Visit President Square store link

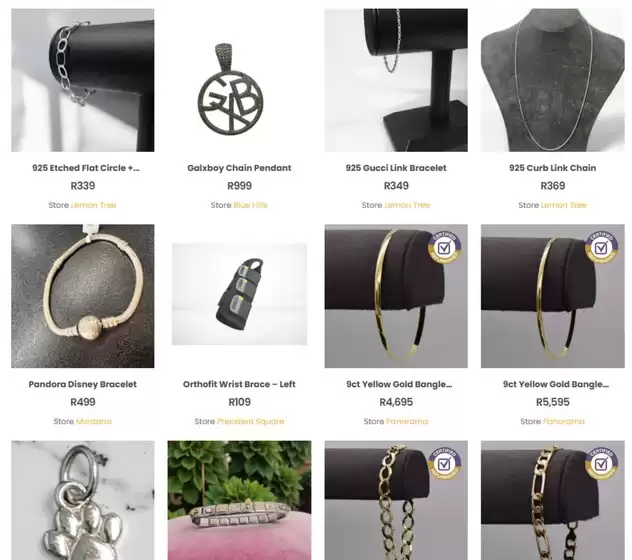tap(250, 421)
